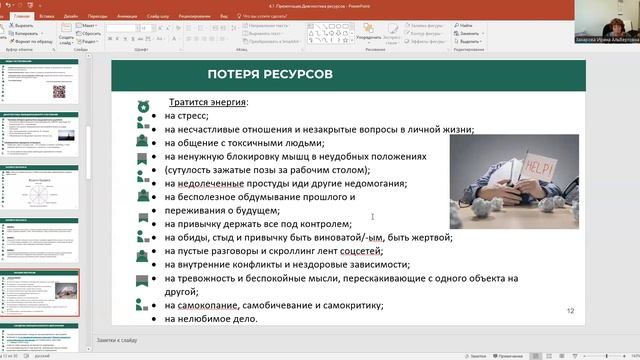Viewport: 640px width, 360px height.
Task: Click the spell check icon in status bar
Action: 26,356
